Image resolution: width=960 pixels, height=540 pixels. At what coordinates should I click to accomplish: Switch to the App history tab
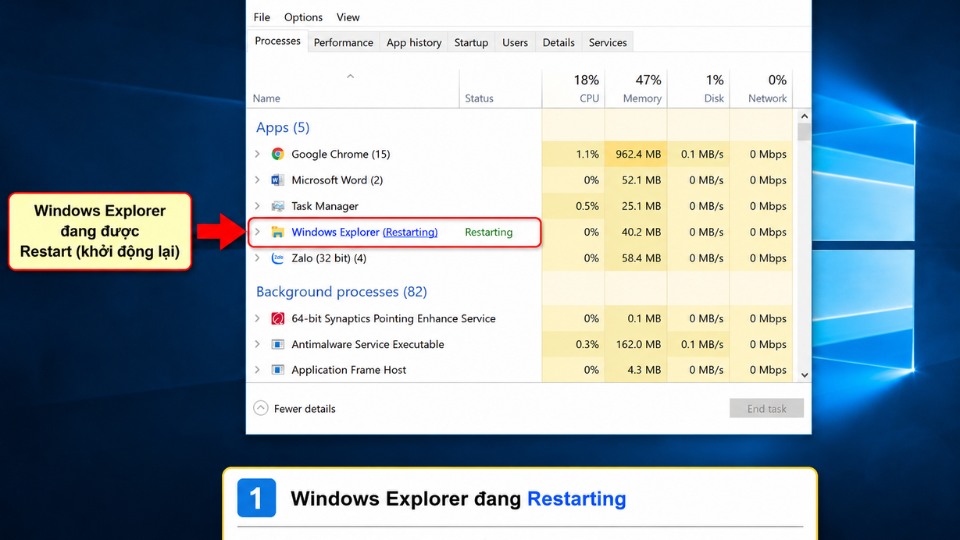[x=414, y=42]
